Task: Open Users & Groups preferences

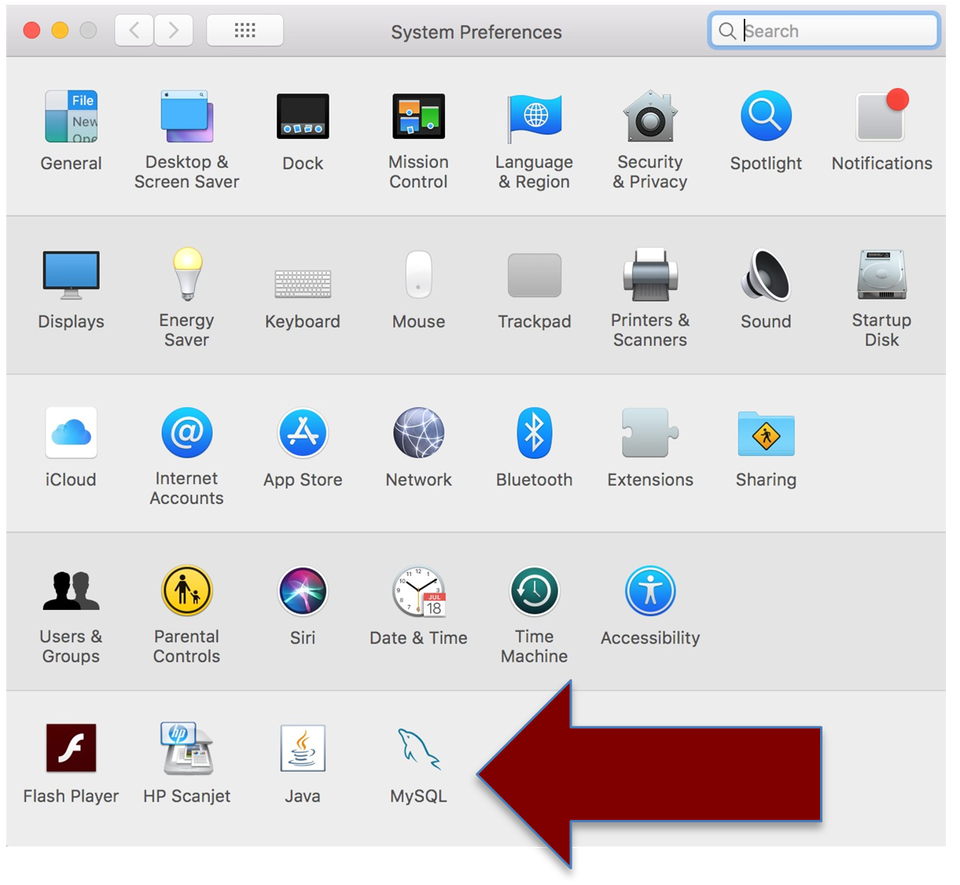Action: [x=70, y=590]
